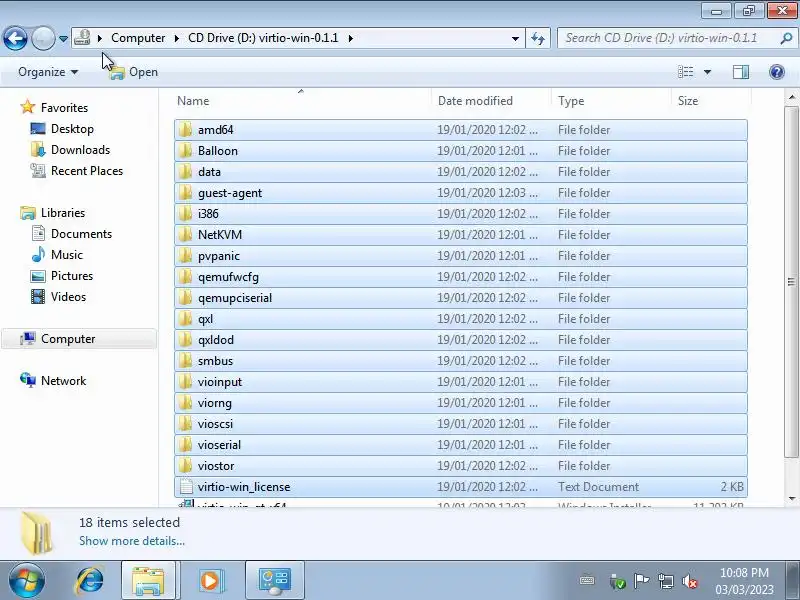This screenshot has width=800, height=600.
Task: Click the amd64 folder icon
Action: pyautogui.click(x=186, y=130)
